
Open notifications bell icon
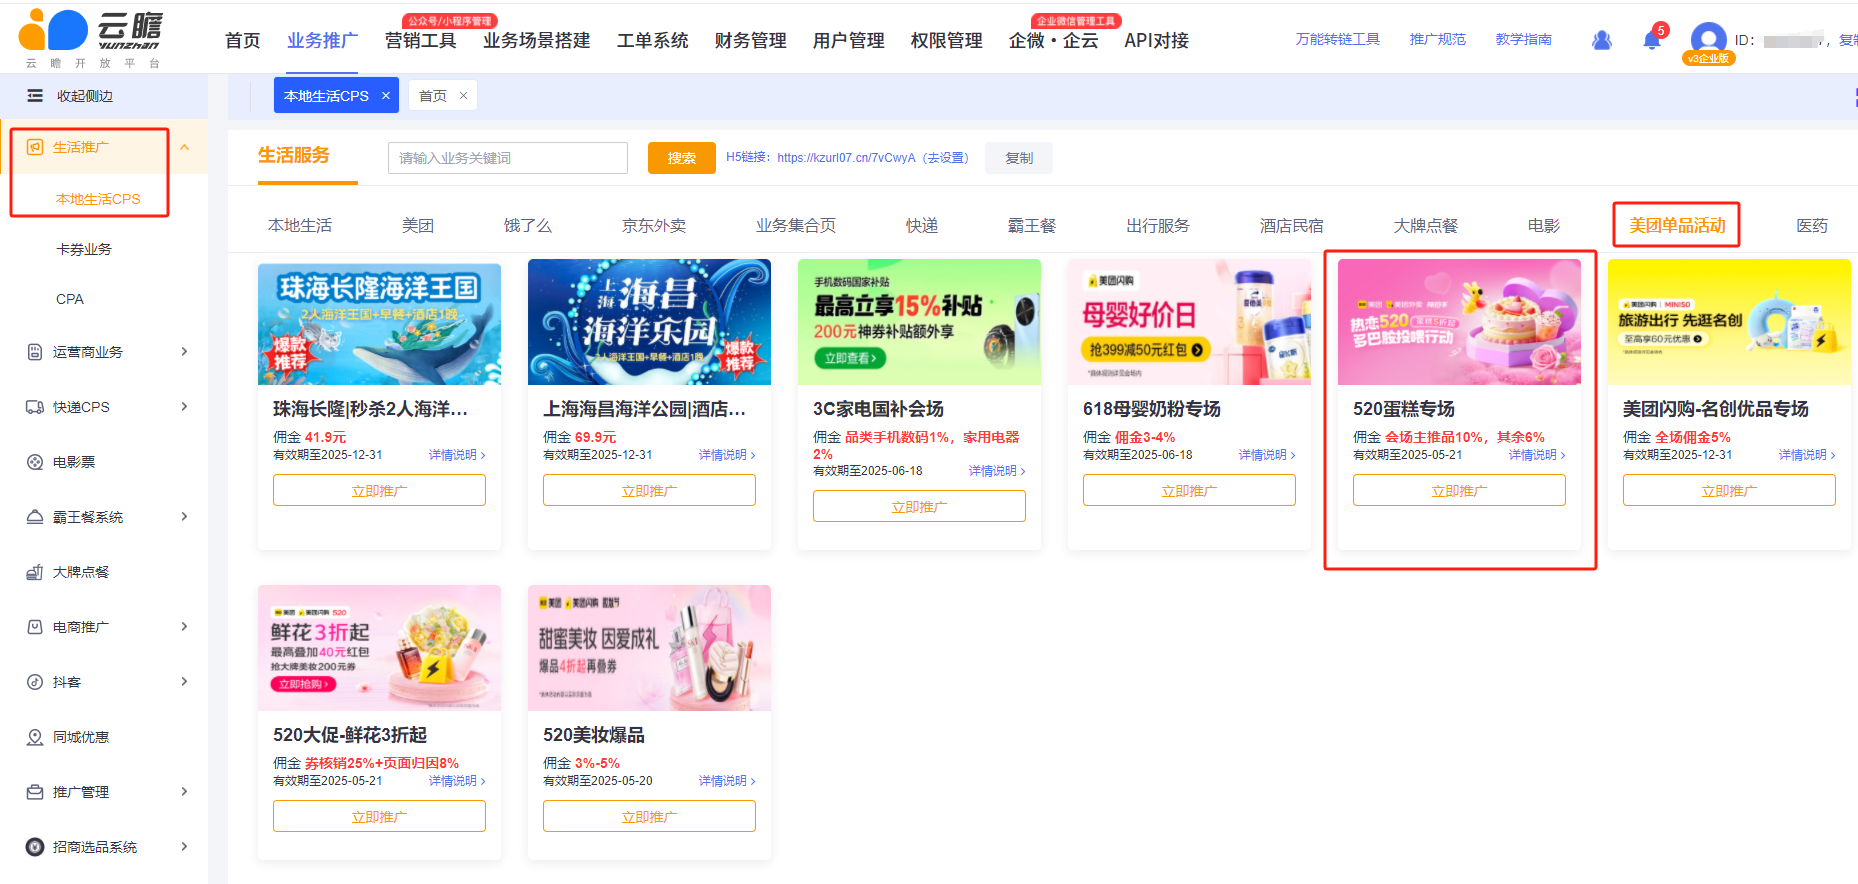coord(1651,40)
